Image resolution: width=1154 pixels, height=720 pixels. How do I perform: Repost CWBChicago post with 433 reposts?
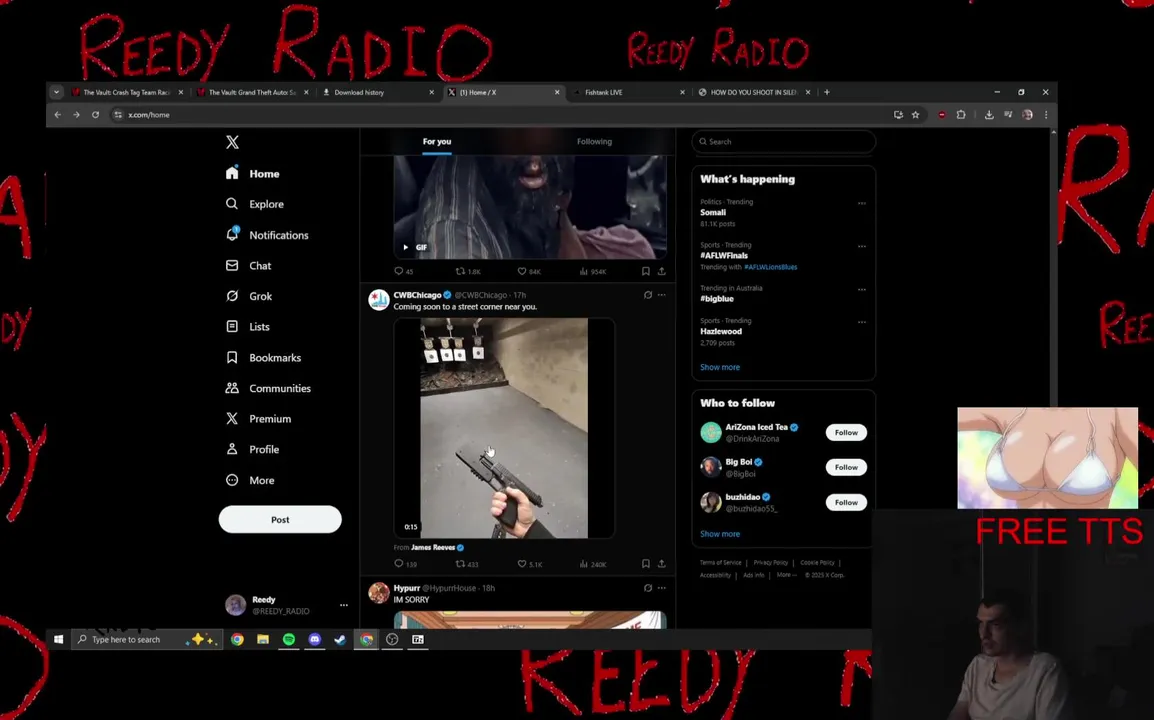click(x=467, y=564)
